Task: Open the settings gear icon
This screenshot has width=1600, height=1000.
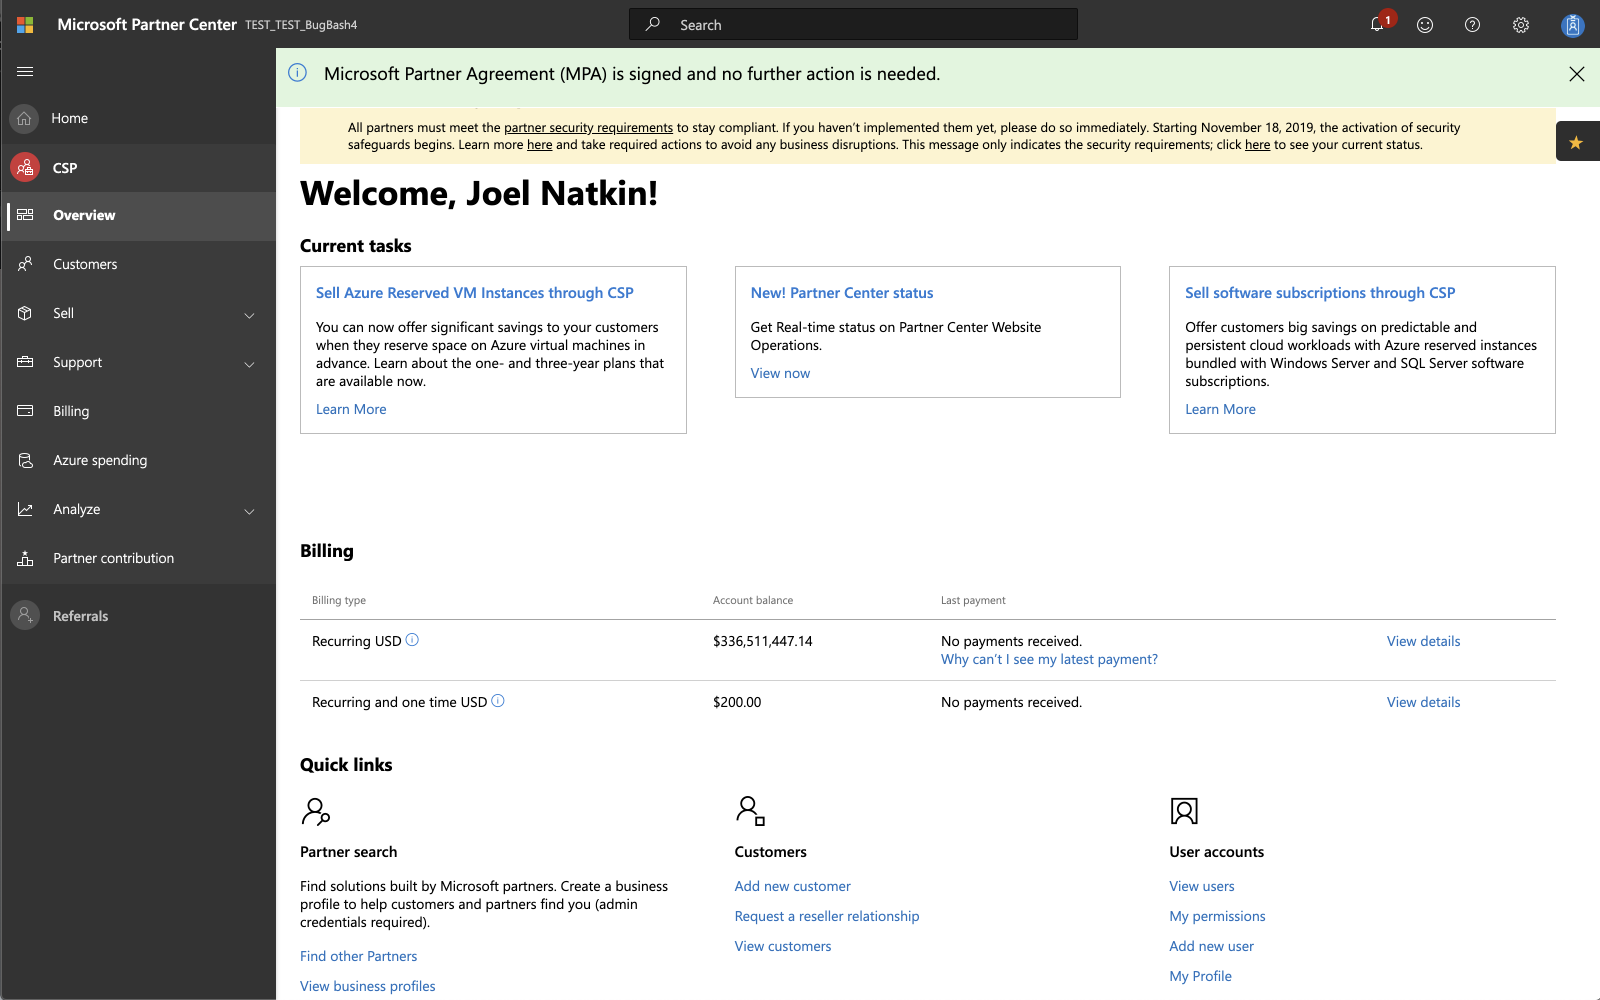Action: point(1521,25)
